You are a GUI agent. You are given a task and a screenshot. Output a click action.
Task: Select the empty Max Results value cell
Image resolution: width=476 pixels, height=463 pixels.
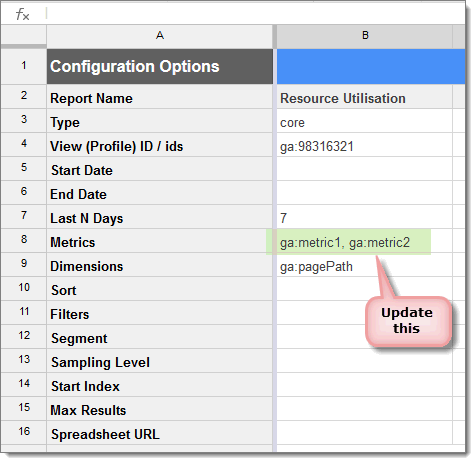[365, 411]
